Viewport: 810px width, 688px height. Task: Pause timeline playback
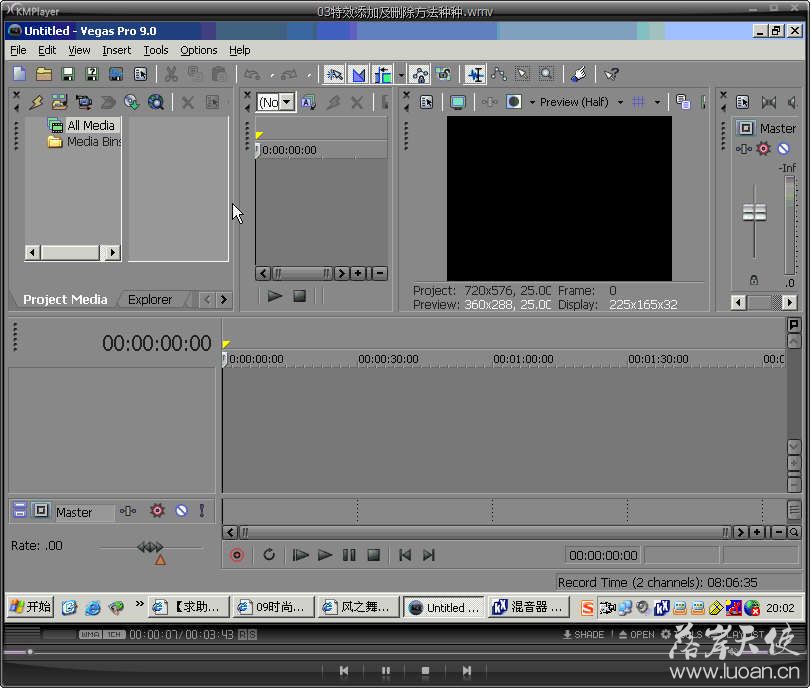pos(349,555)
